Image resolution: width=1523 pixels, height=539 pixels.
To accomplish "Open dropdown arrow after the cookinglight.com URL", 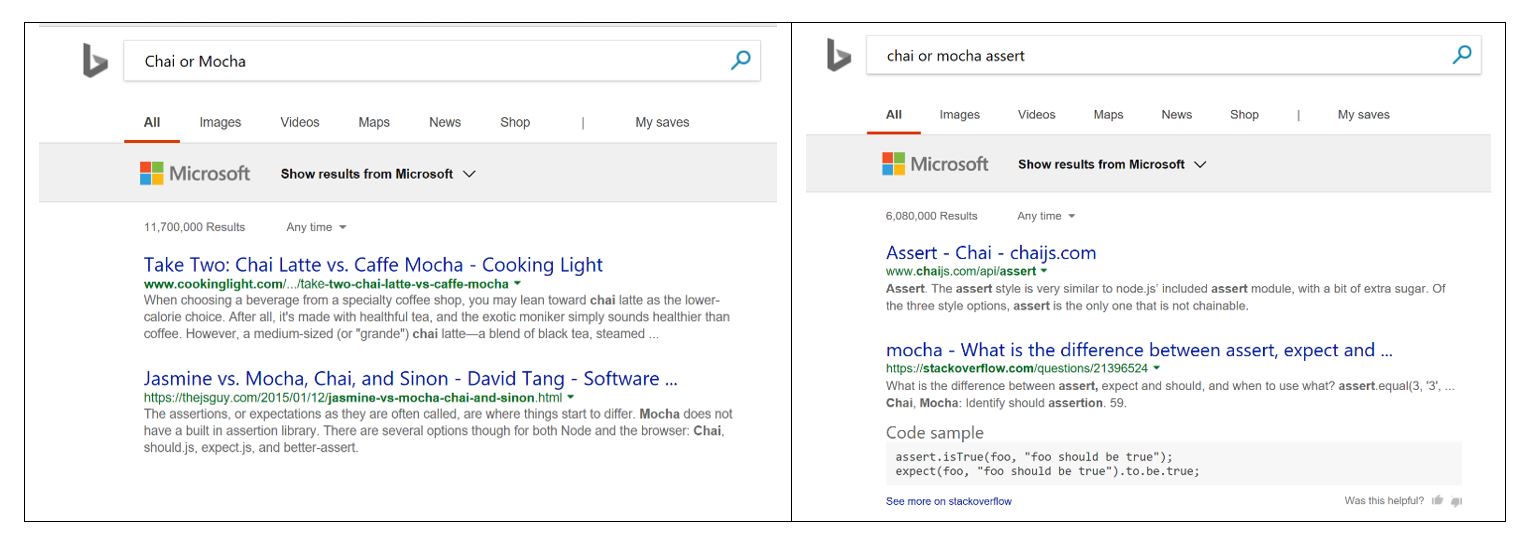I will [x=517, y=284].
